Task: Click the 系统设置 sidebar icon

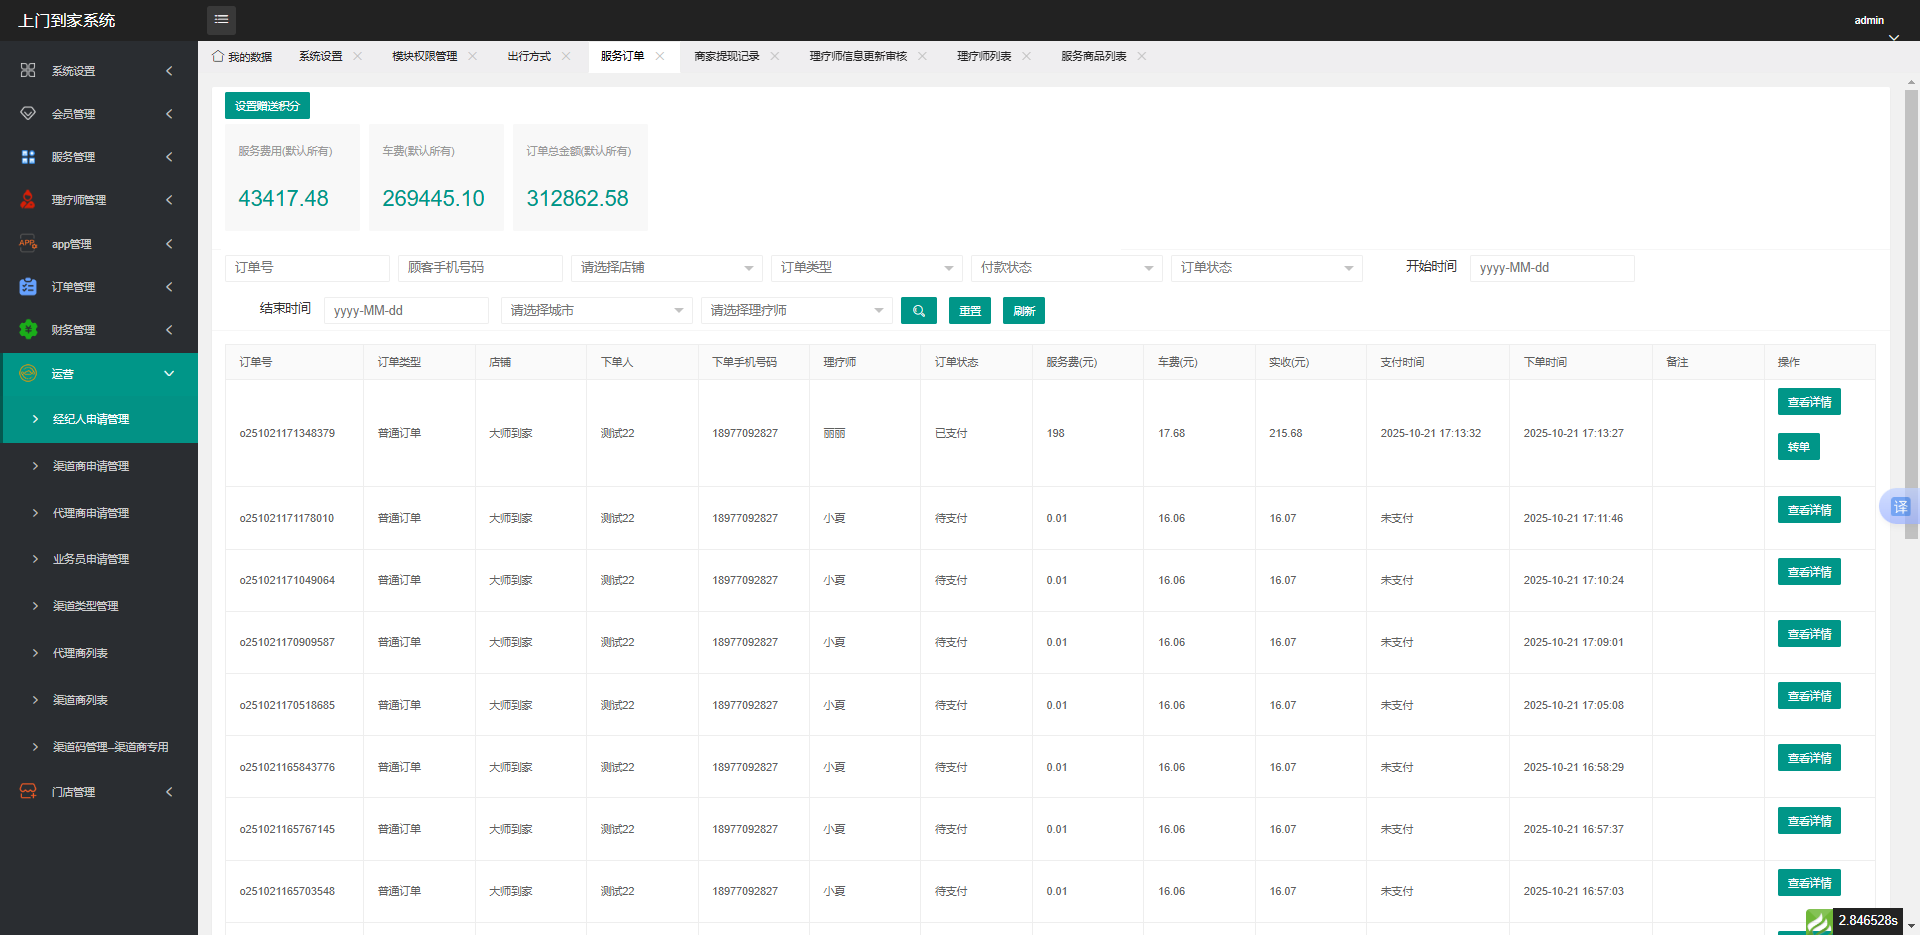Action: 28,71
